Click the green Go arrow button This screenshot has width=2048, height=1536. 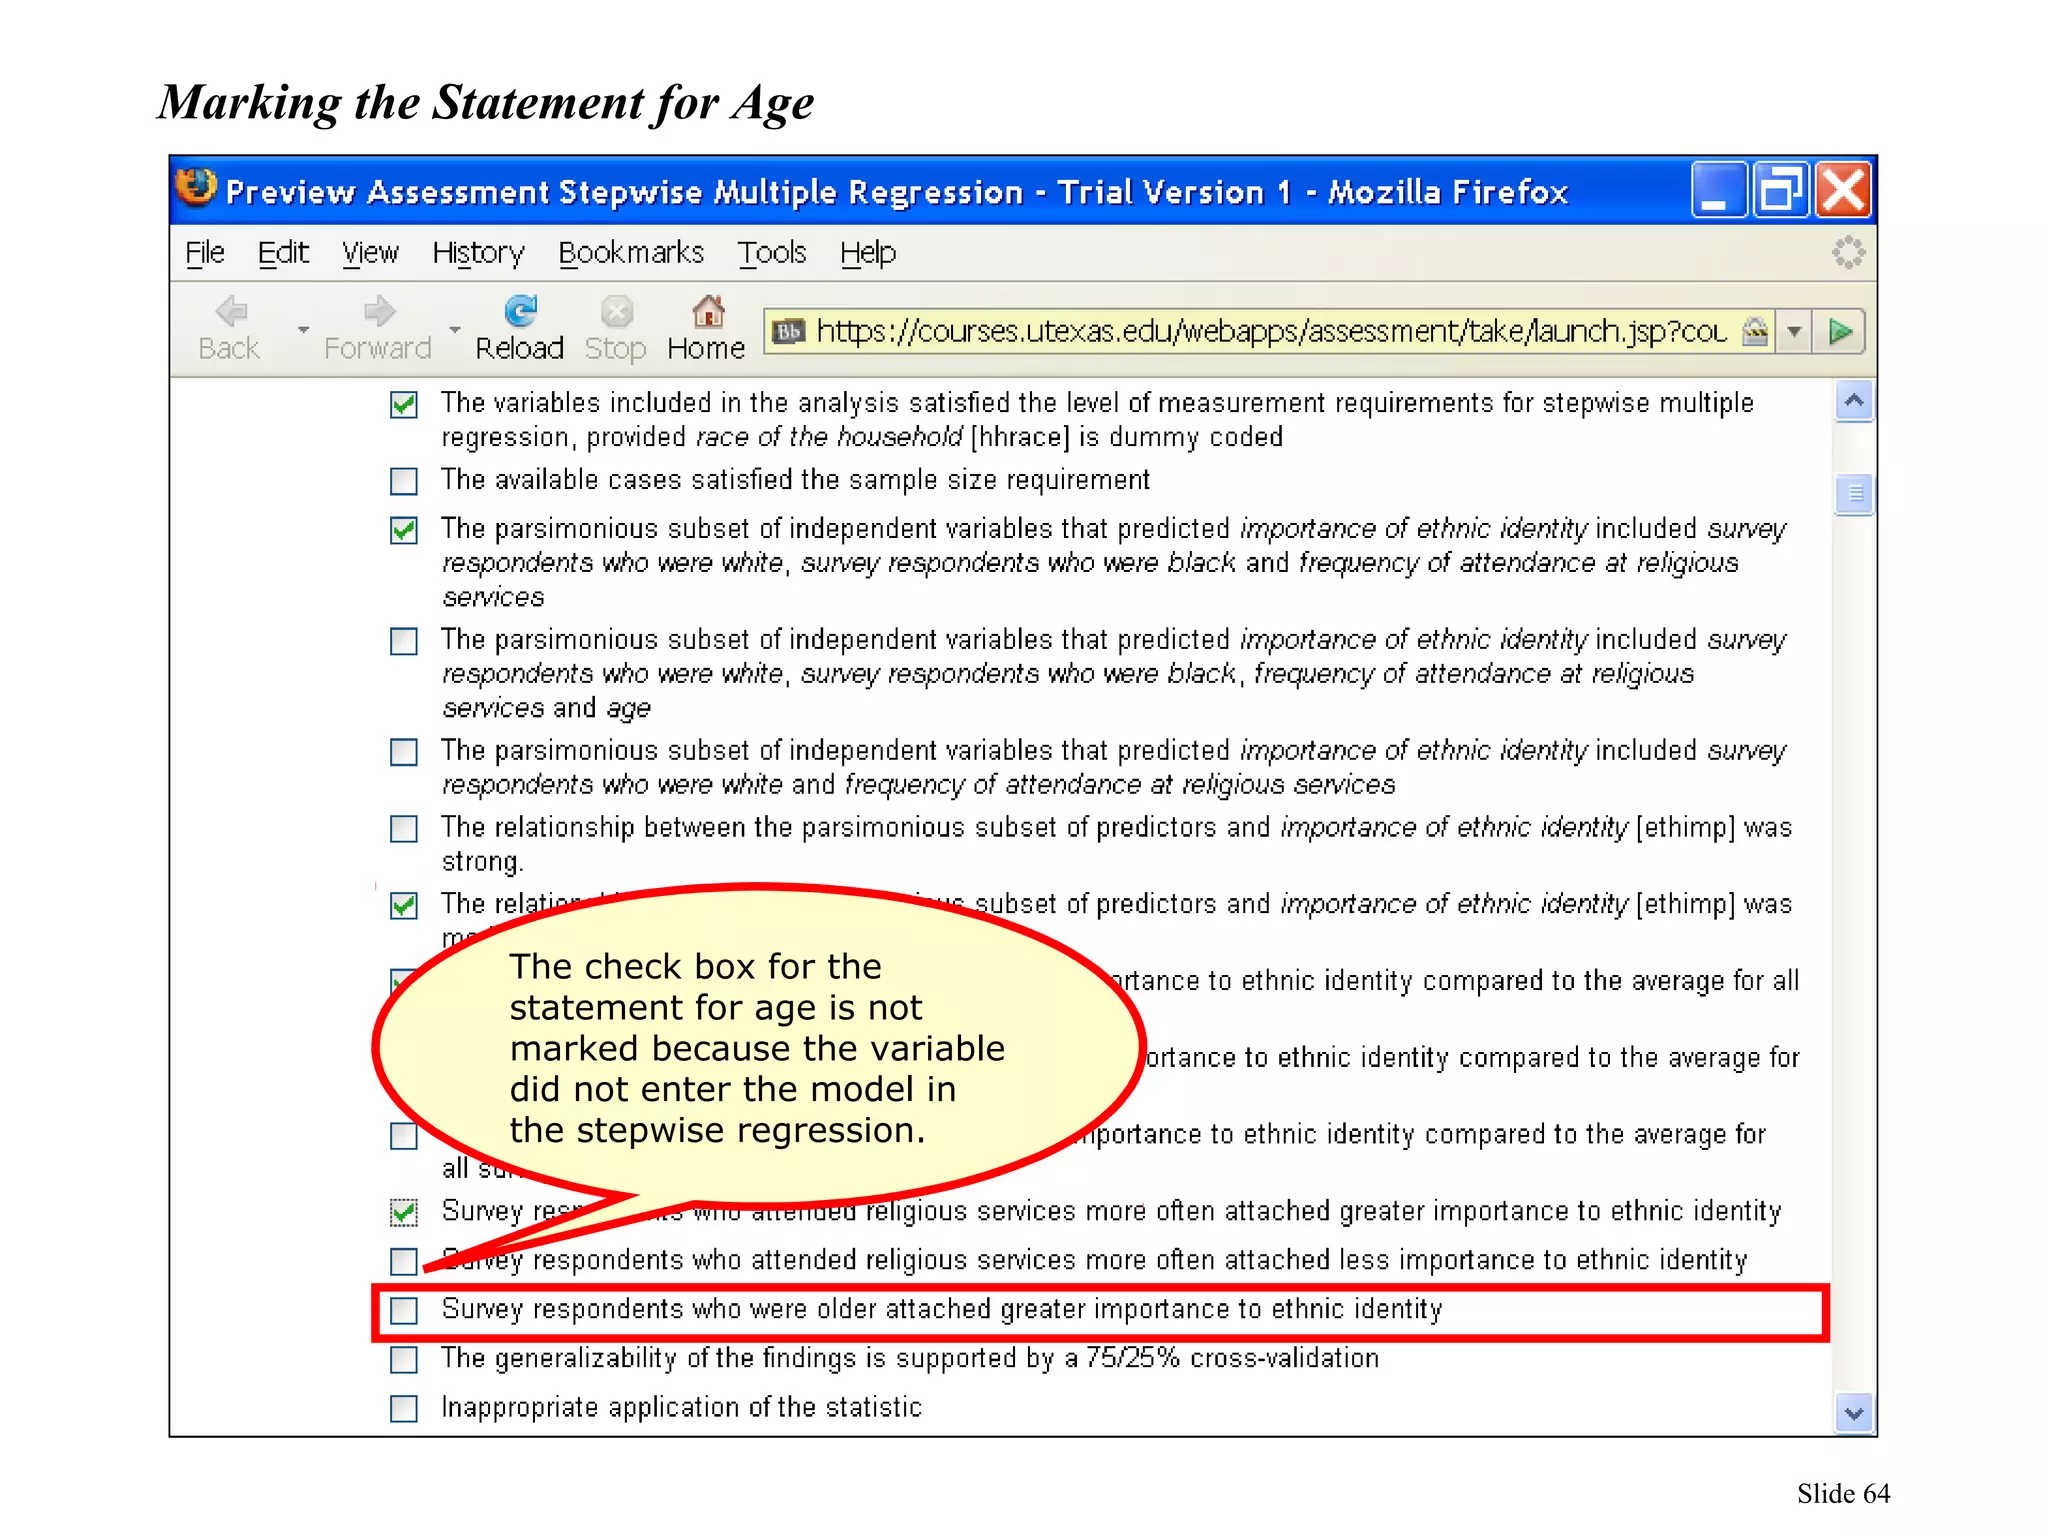click(1841, 331)
